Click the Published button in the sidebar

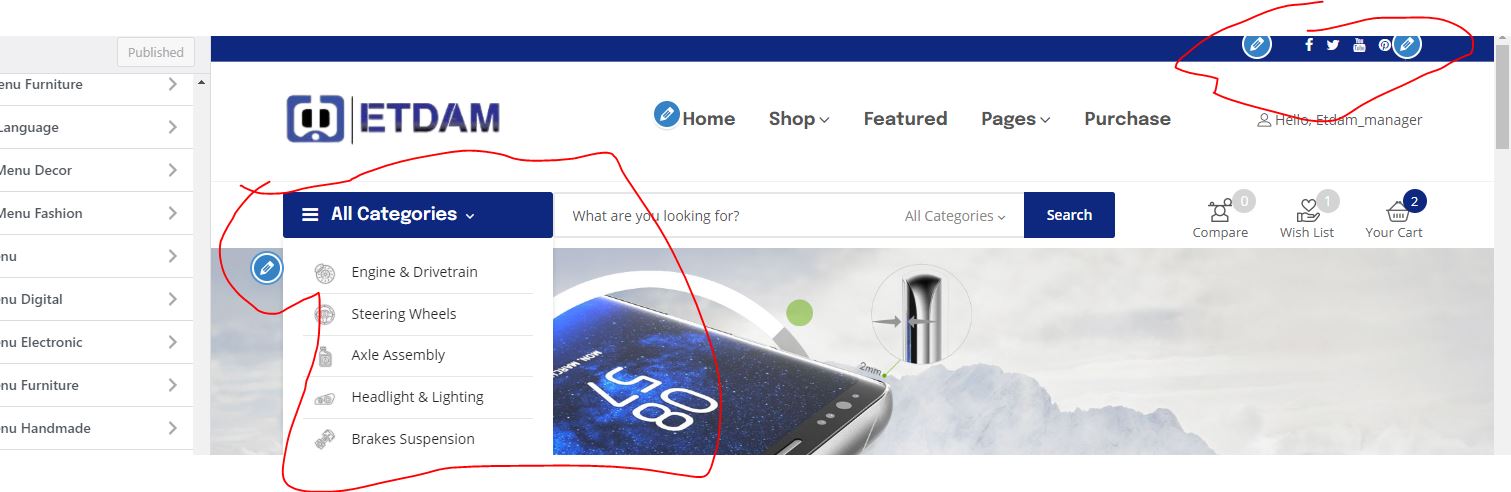(x=156, y=52)
